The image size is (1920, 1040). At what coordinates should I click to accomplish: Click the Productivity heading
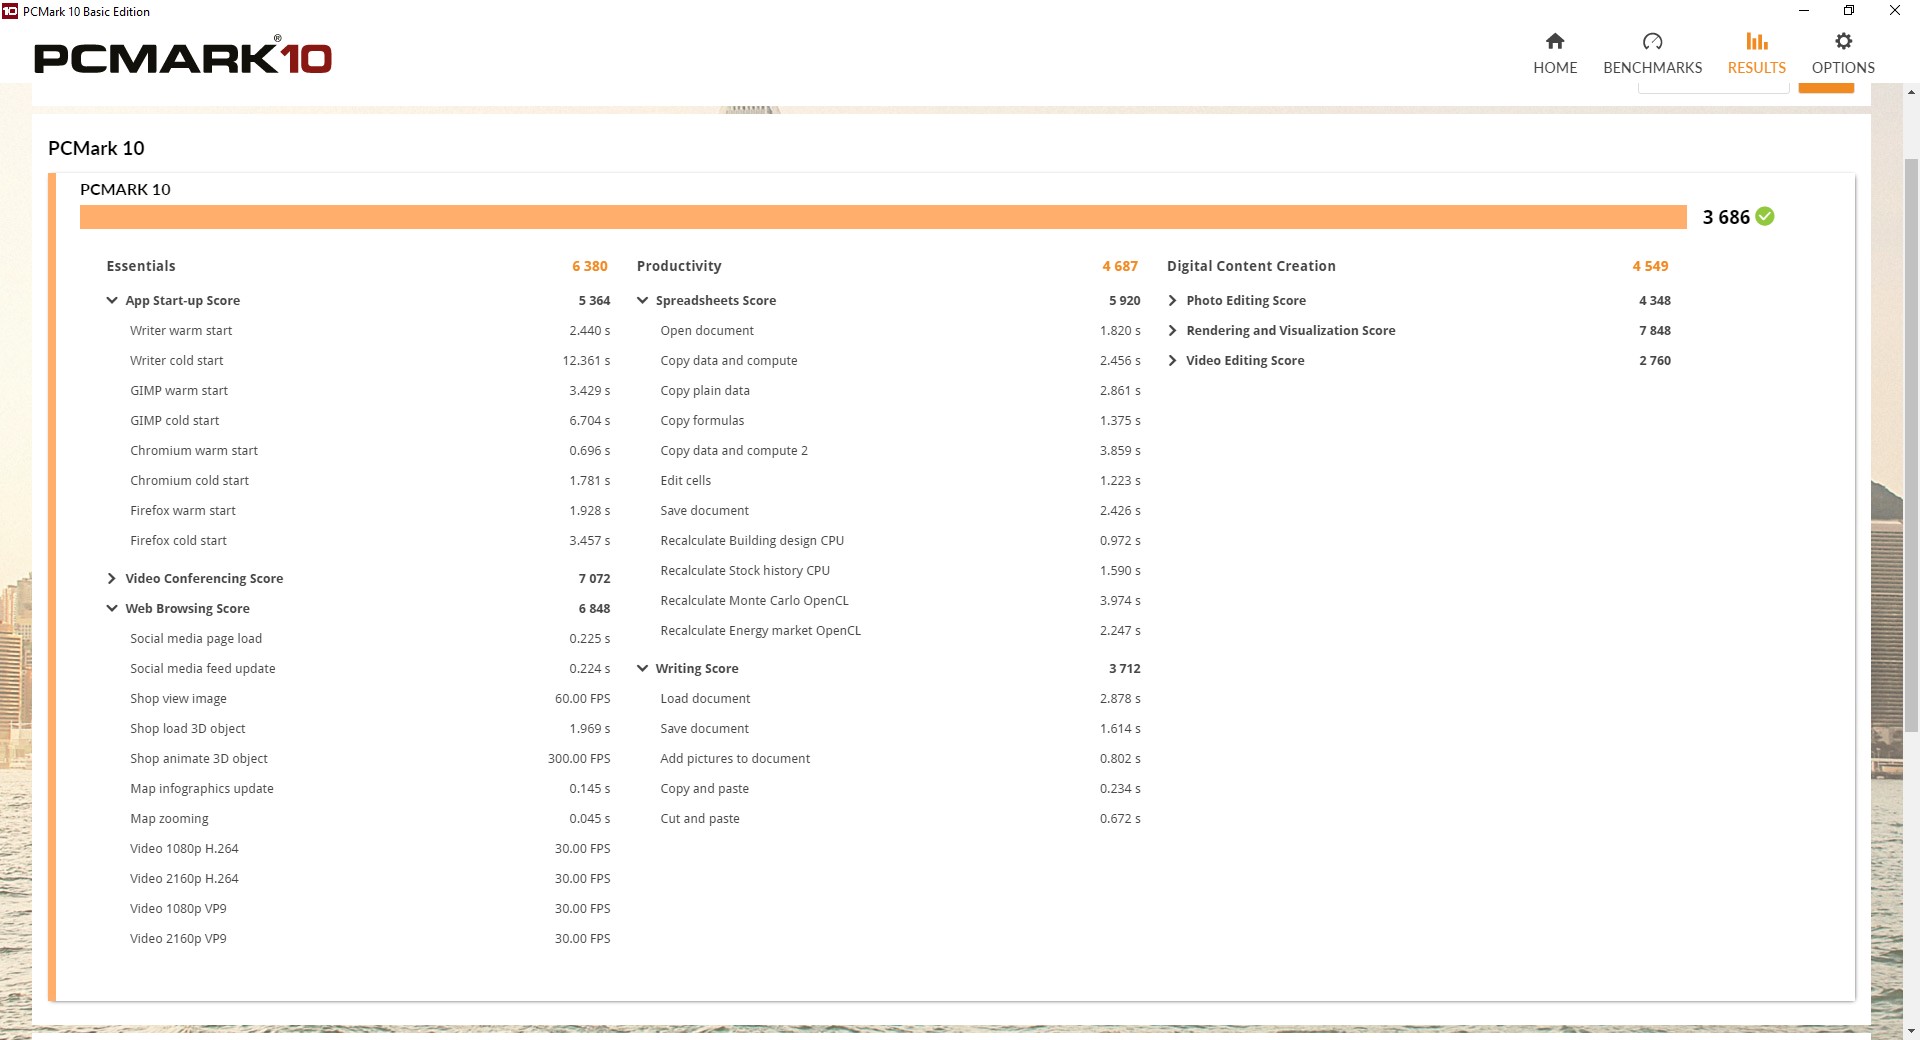[x=679, y=266]
